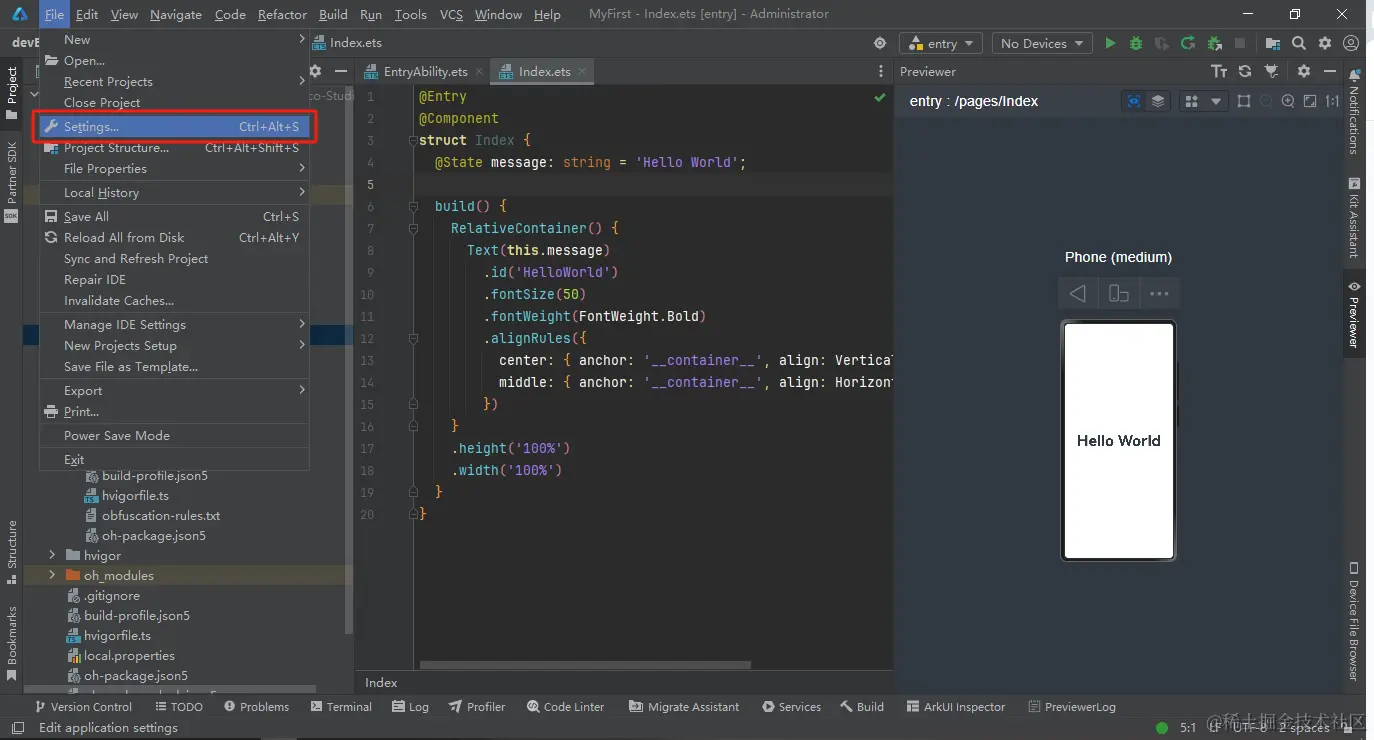This screenshot has width=1374, height=740.
Task: Close the Index.ets editor tab
Action: (583, 71)
